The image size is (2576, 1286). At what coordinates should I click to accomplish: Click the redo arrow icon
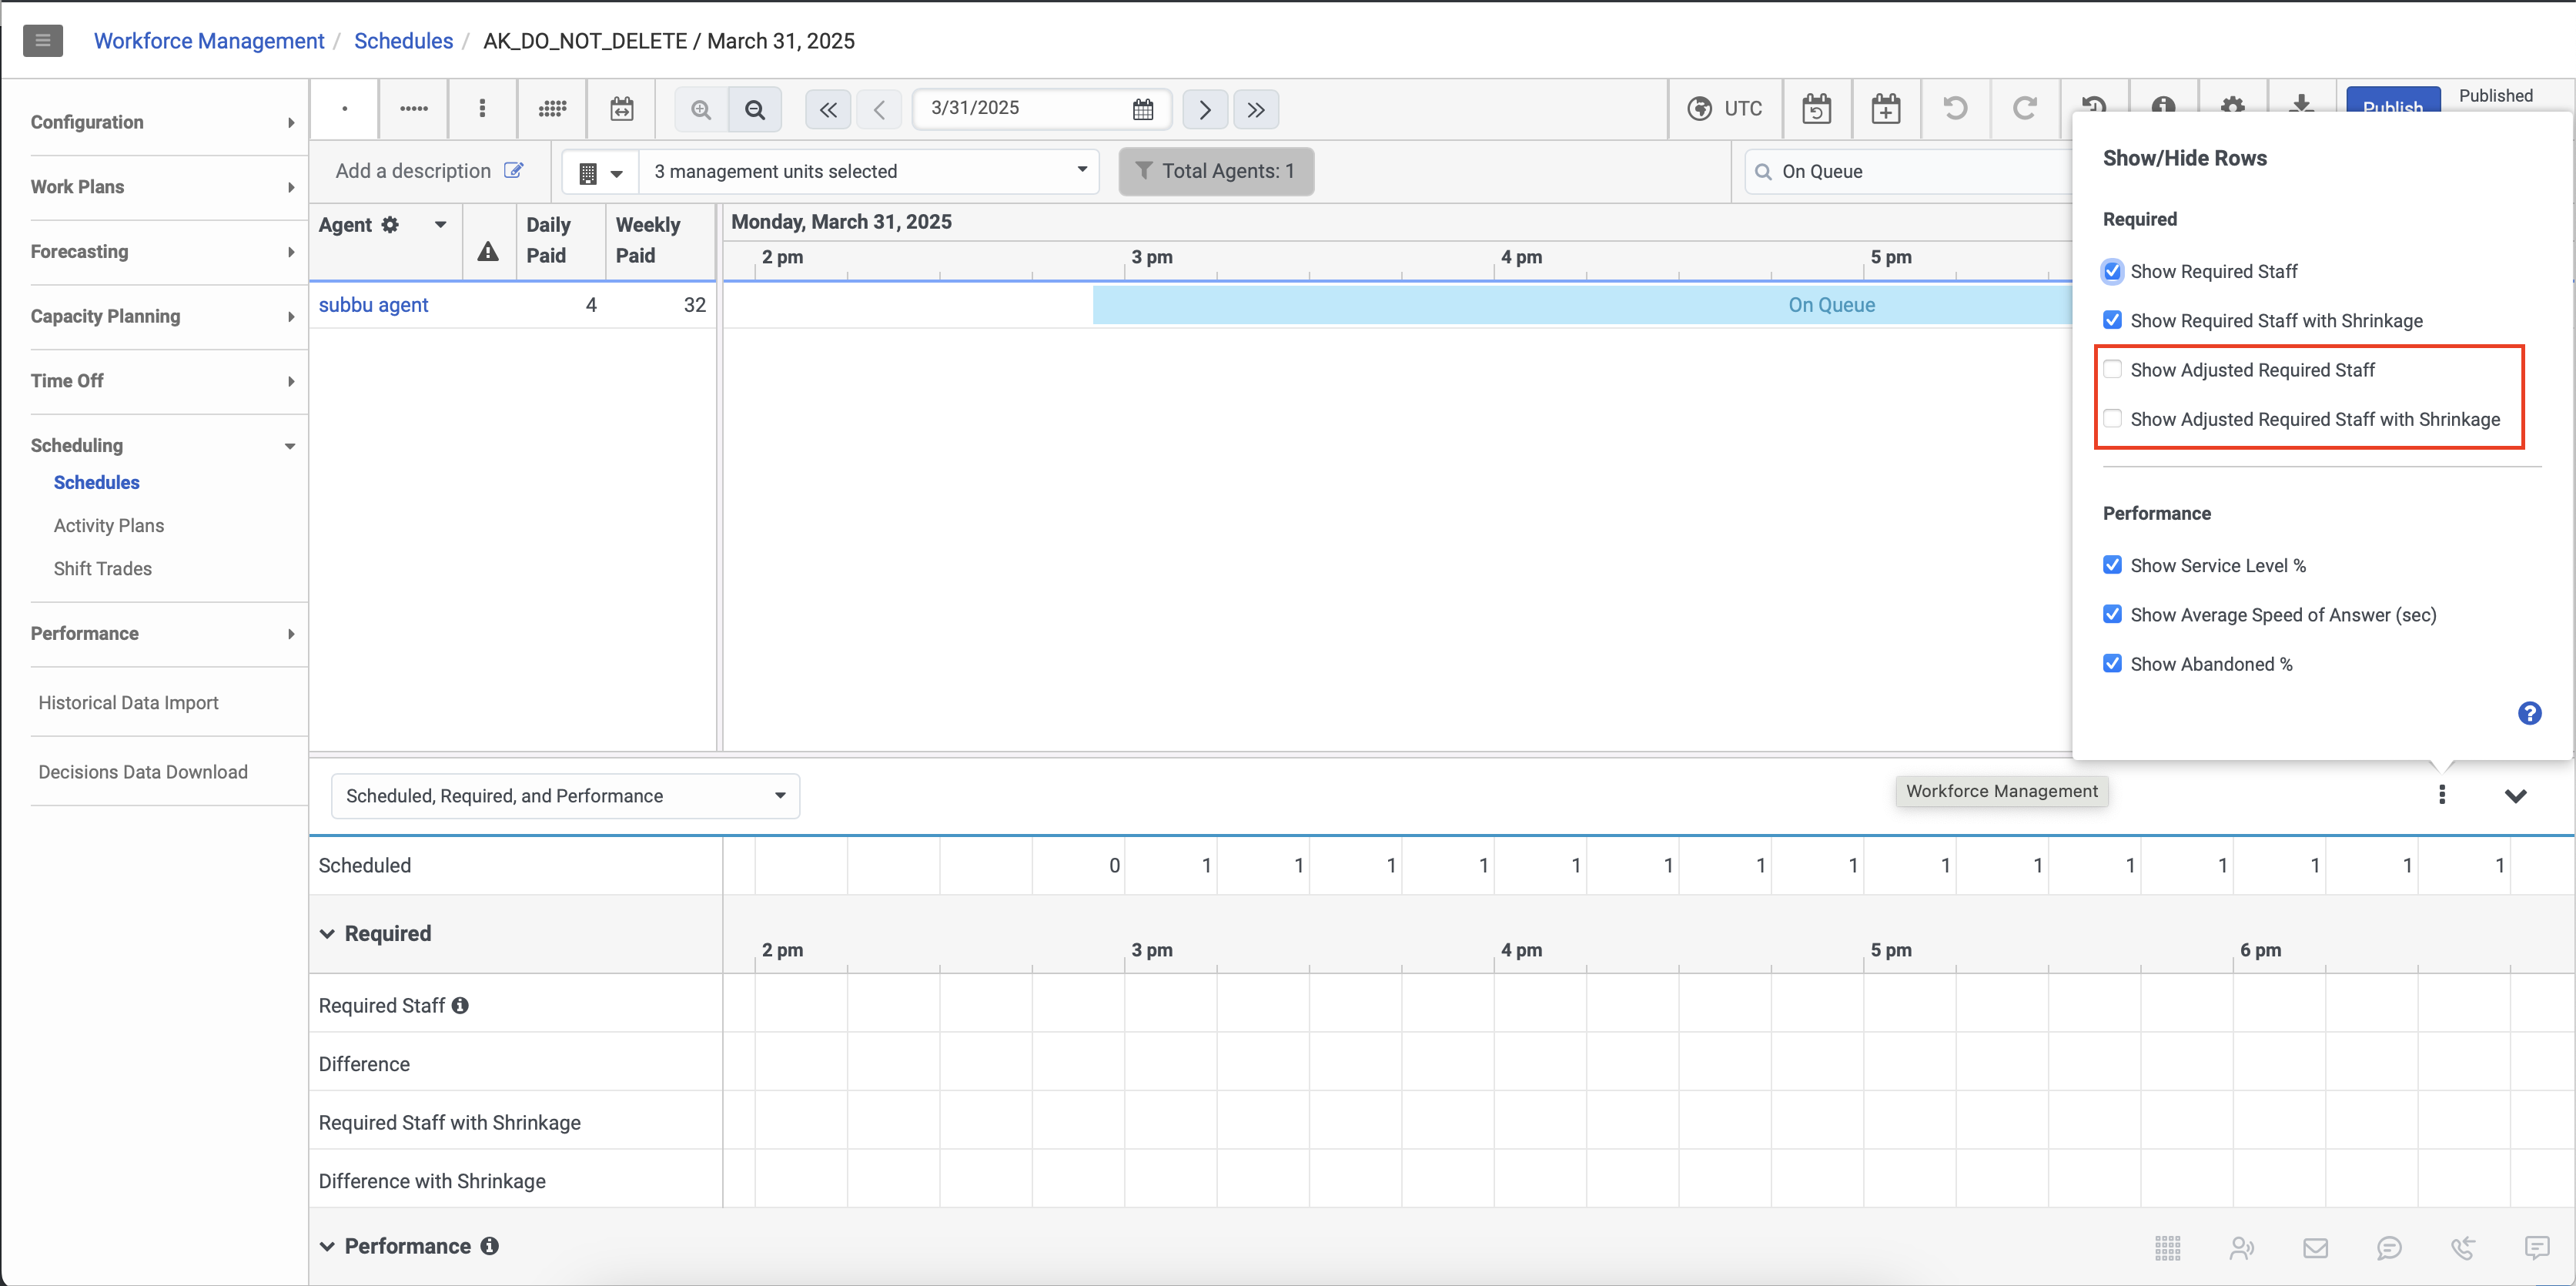tap(2024, 108)
